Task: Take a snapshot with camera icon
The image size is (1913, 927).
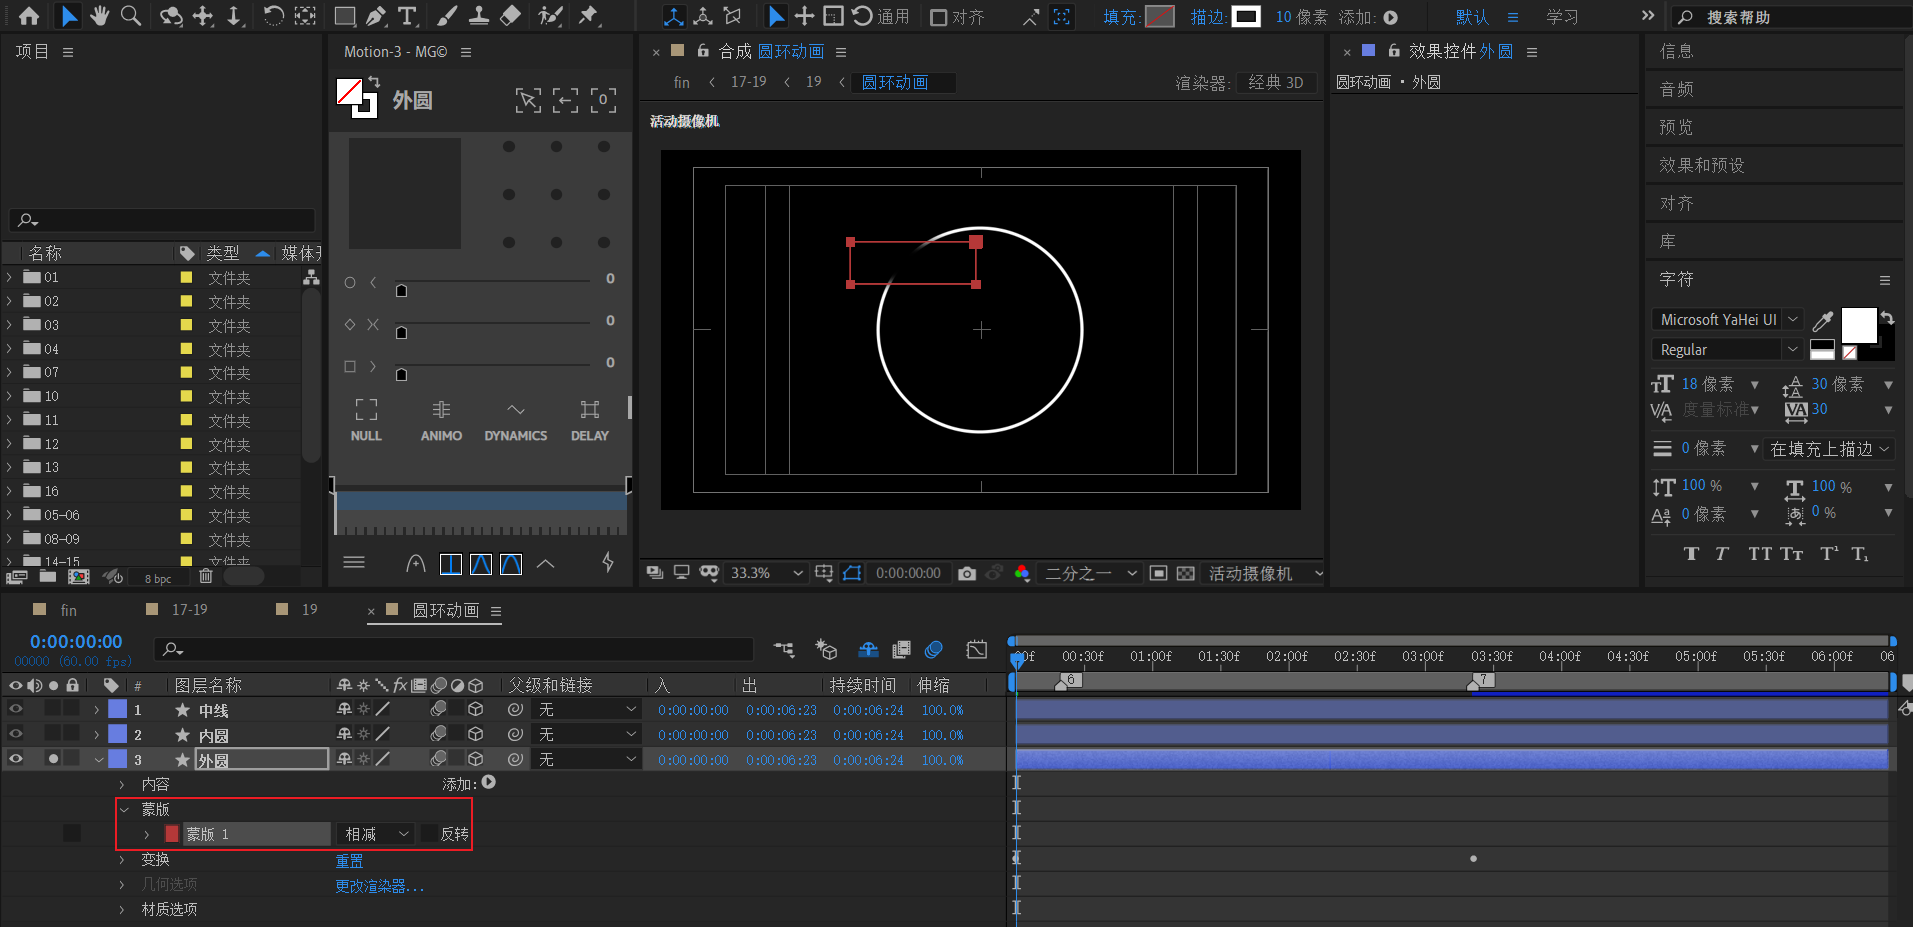Action: coord(967,573)
